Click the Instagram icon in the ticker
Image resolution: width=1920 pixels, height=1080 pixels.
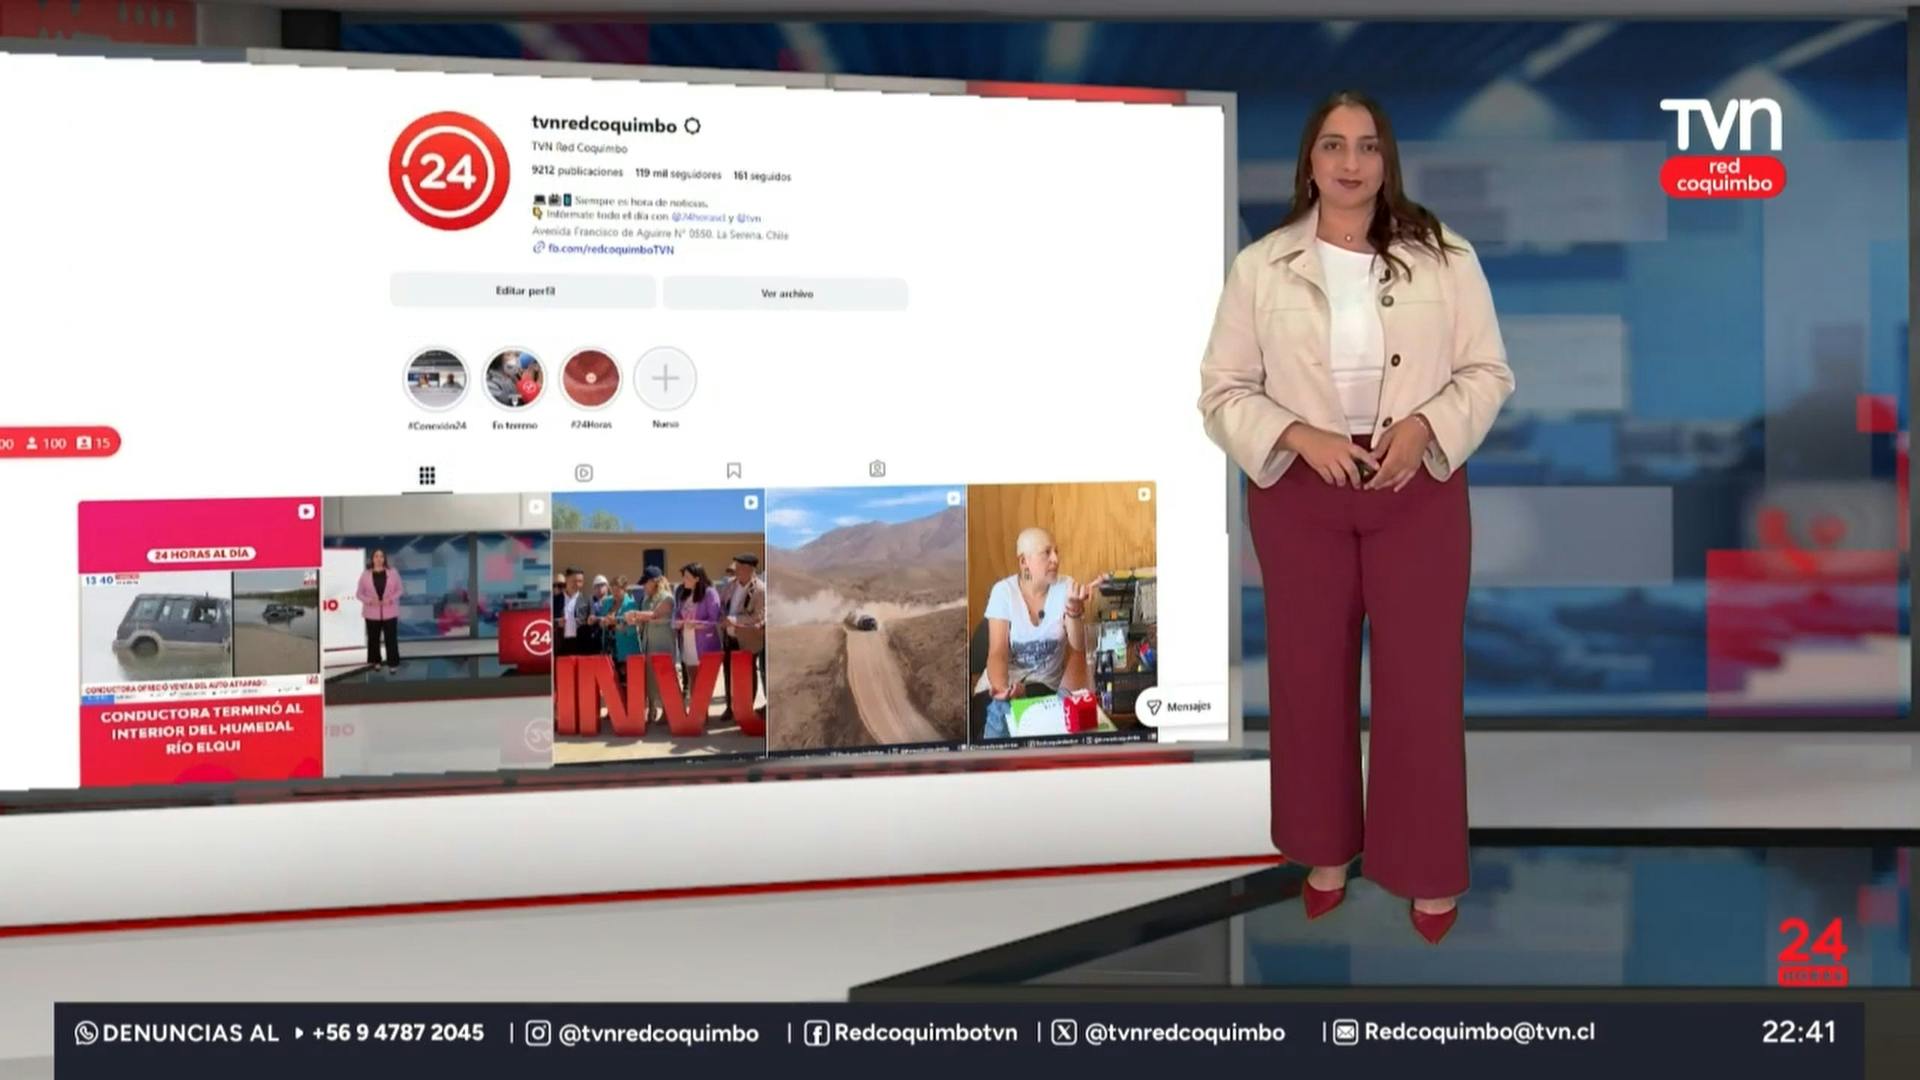click(538, 1033)
